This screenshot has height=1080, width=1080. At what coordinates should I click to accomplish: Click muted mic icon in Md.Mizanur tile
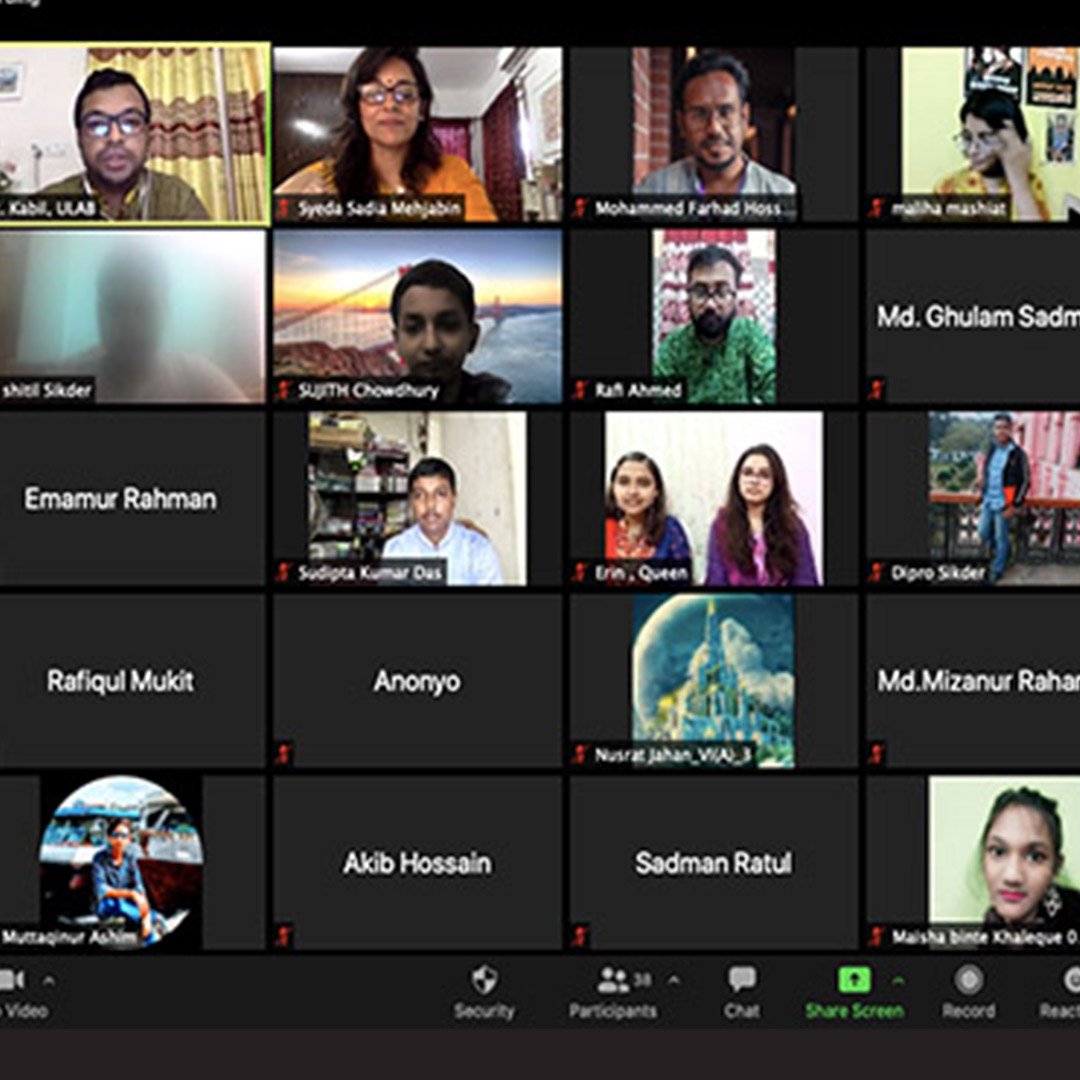[876, 754]
